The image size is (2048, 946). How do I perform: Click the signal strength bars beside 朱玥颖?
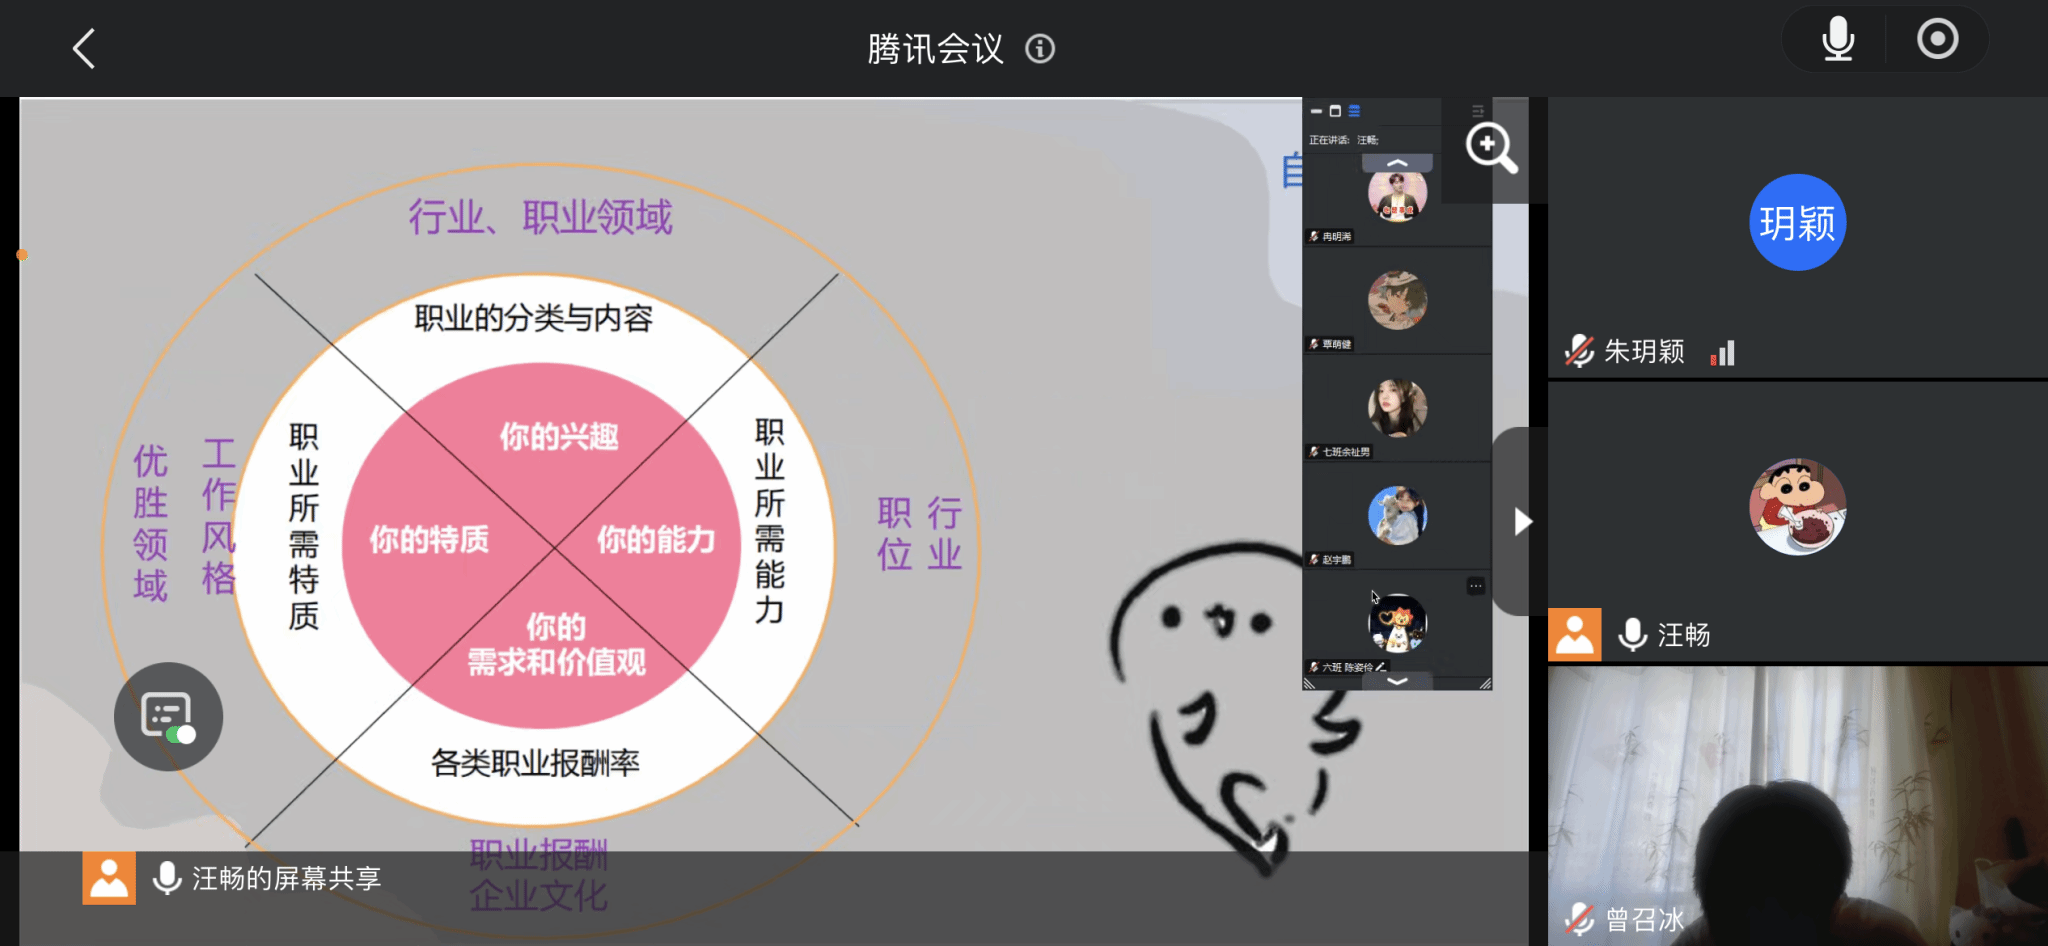point(1723,352)
